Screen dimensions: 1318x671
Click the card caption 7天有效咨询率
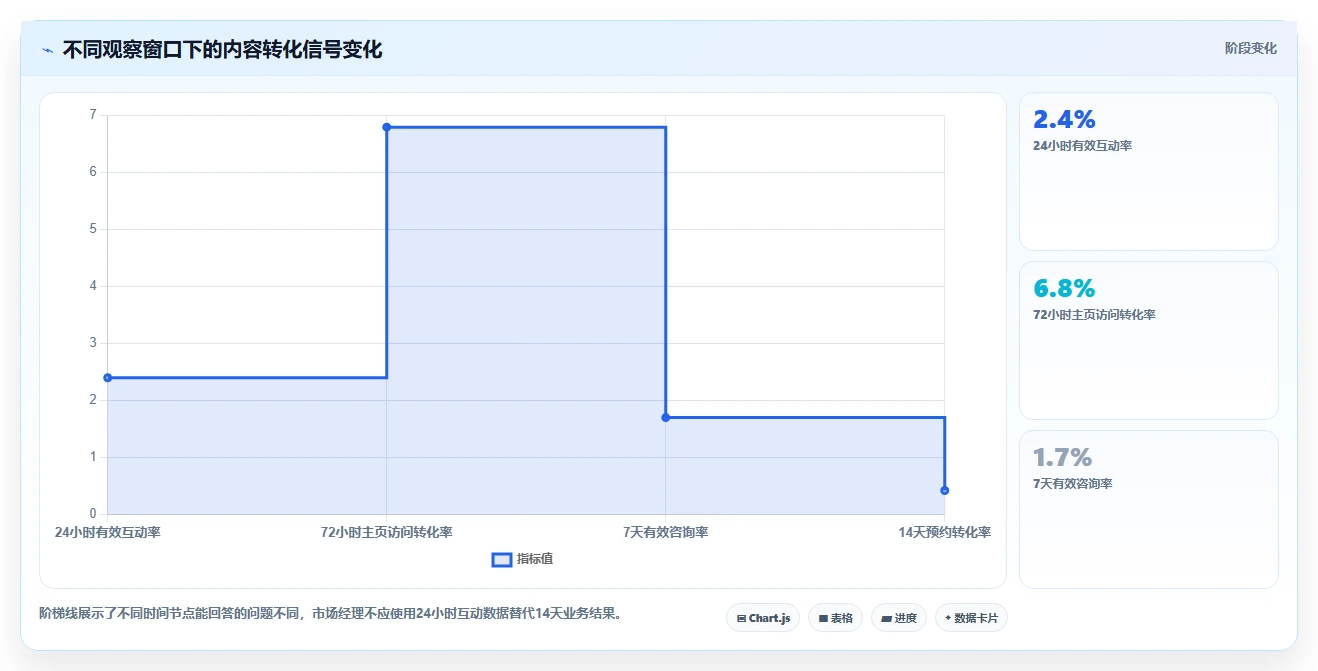pyautogui.click(x=1073, y=484)
